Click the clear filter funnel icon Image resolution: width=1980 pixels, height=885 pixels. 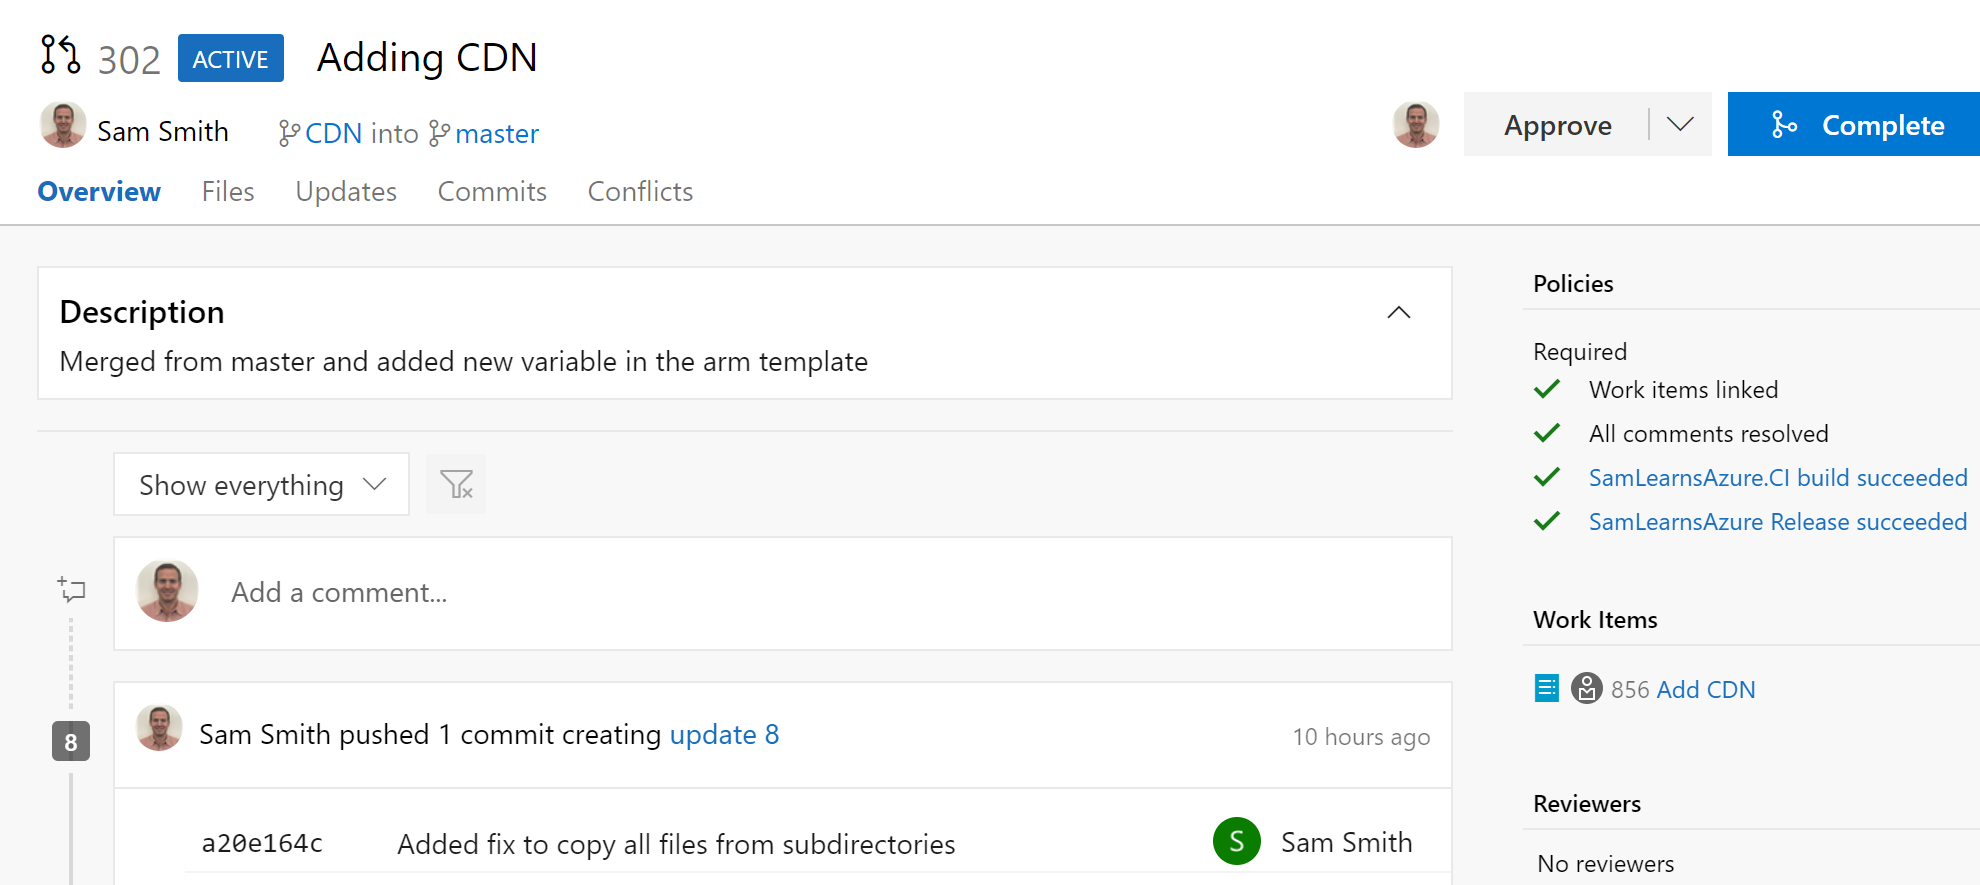click(x=456, y=485)
